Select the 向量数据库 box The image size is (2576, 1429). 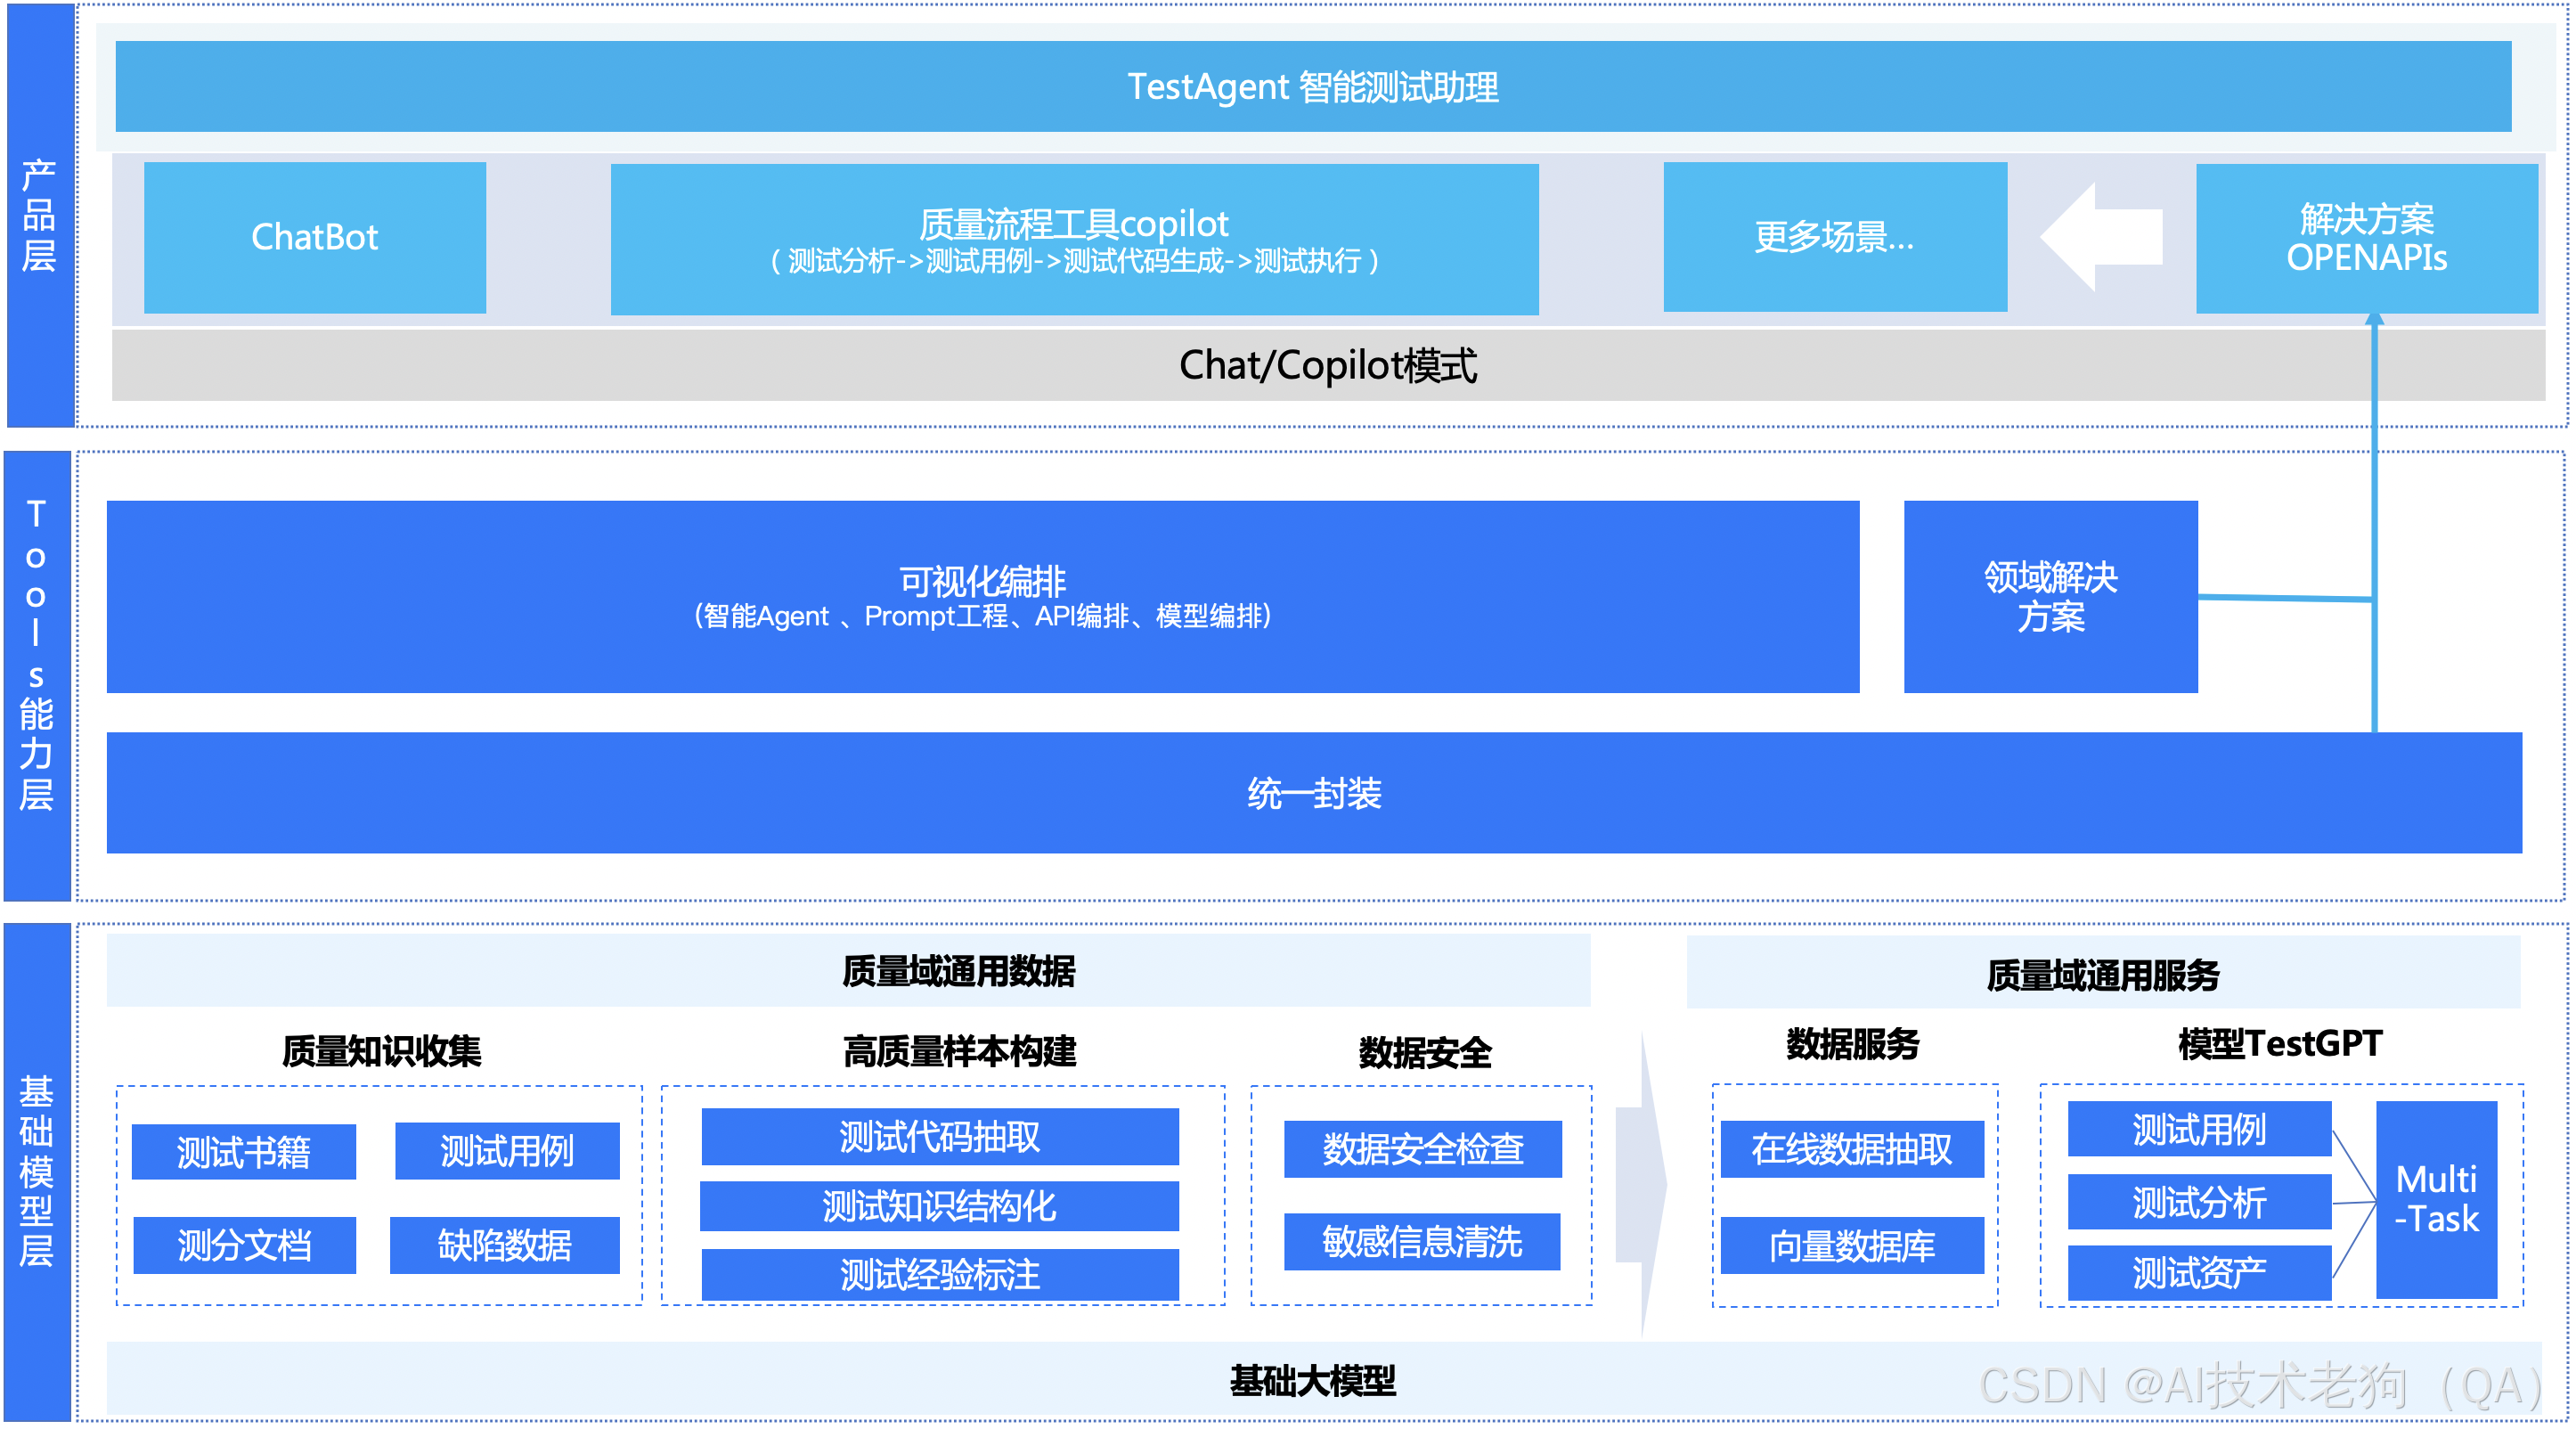tap(1852, 1246)
